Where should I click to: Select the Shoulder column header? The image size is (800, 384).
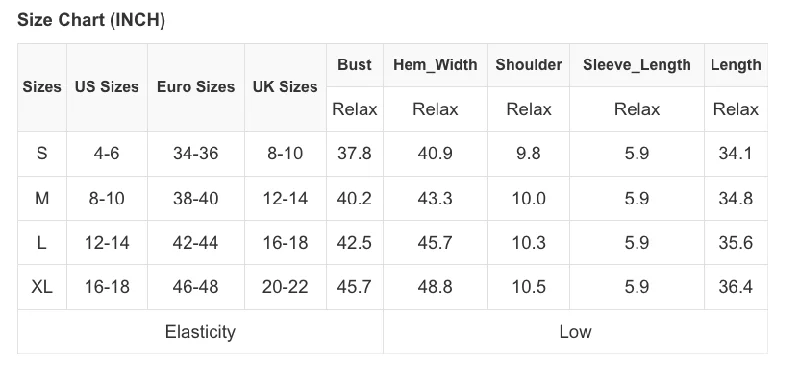[529, 65]
